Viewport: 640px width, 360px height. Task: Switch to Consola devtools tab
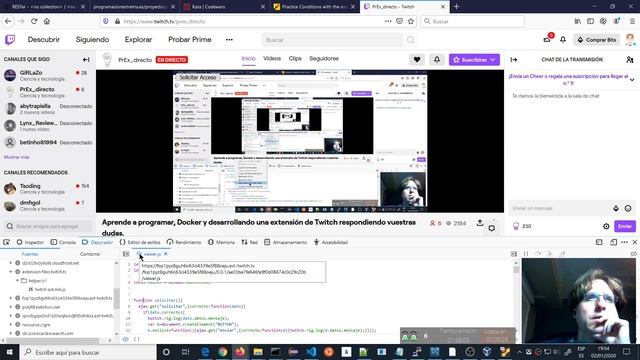63,242
